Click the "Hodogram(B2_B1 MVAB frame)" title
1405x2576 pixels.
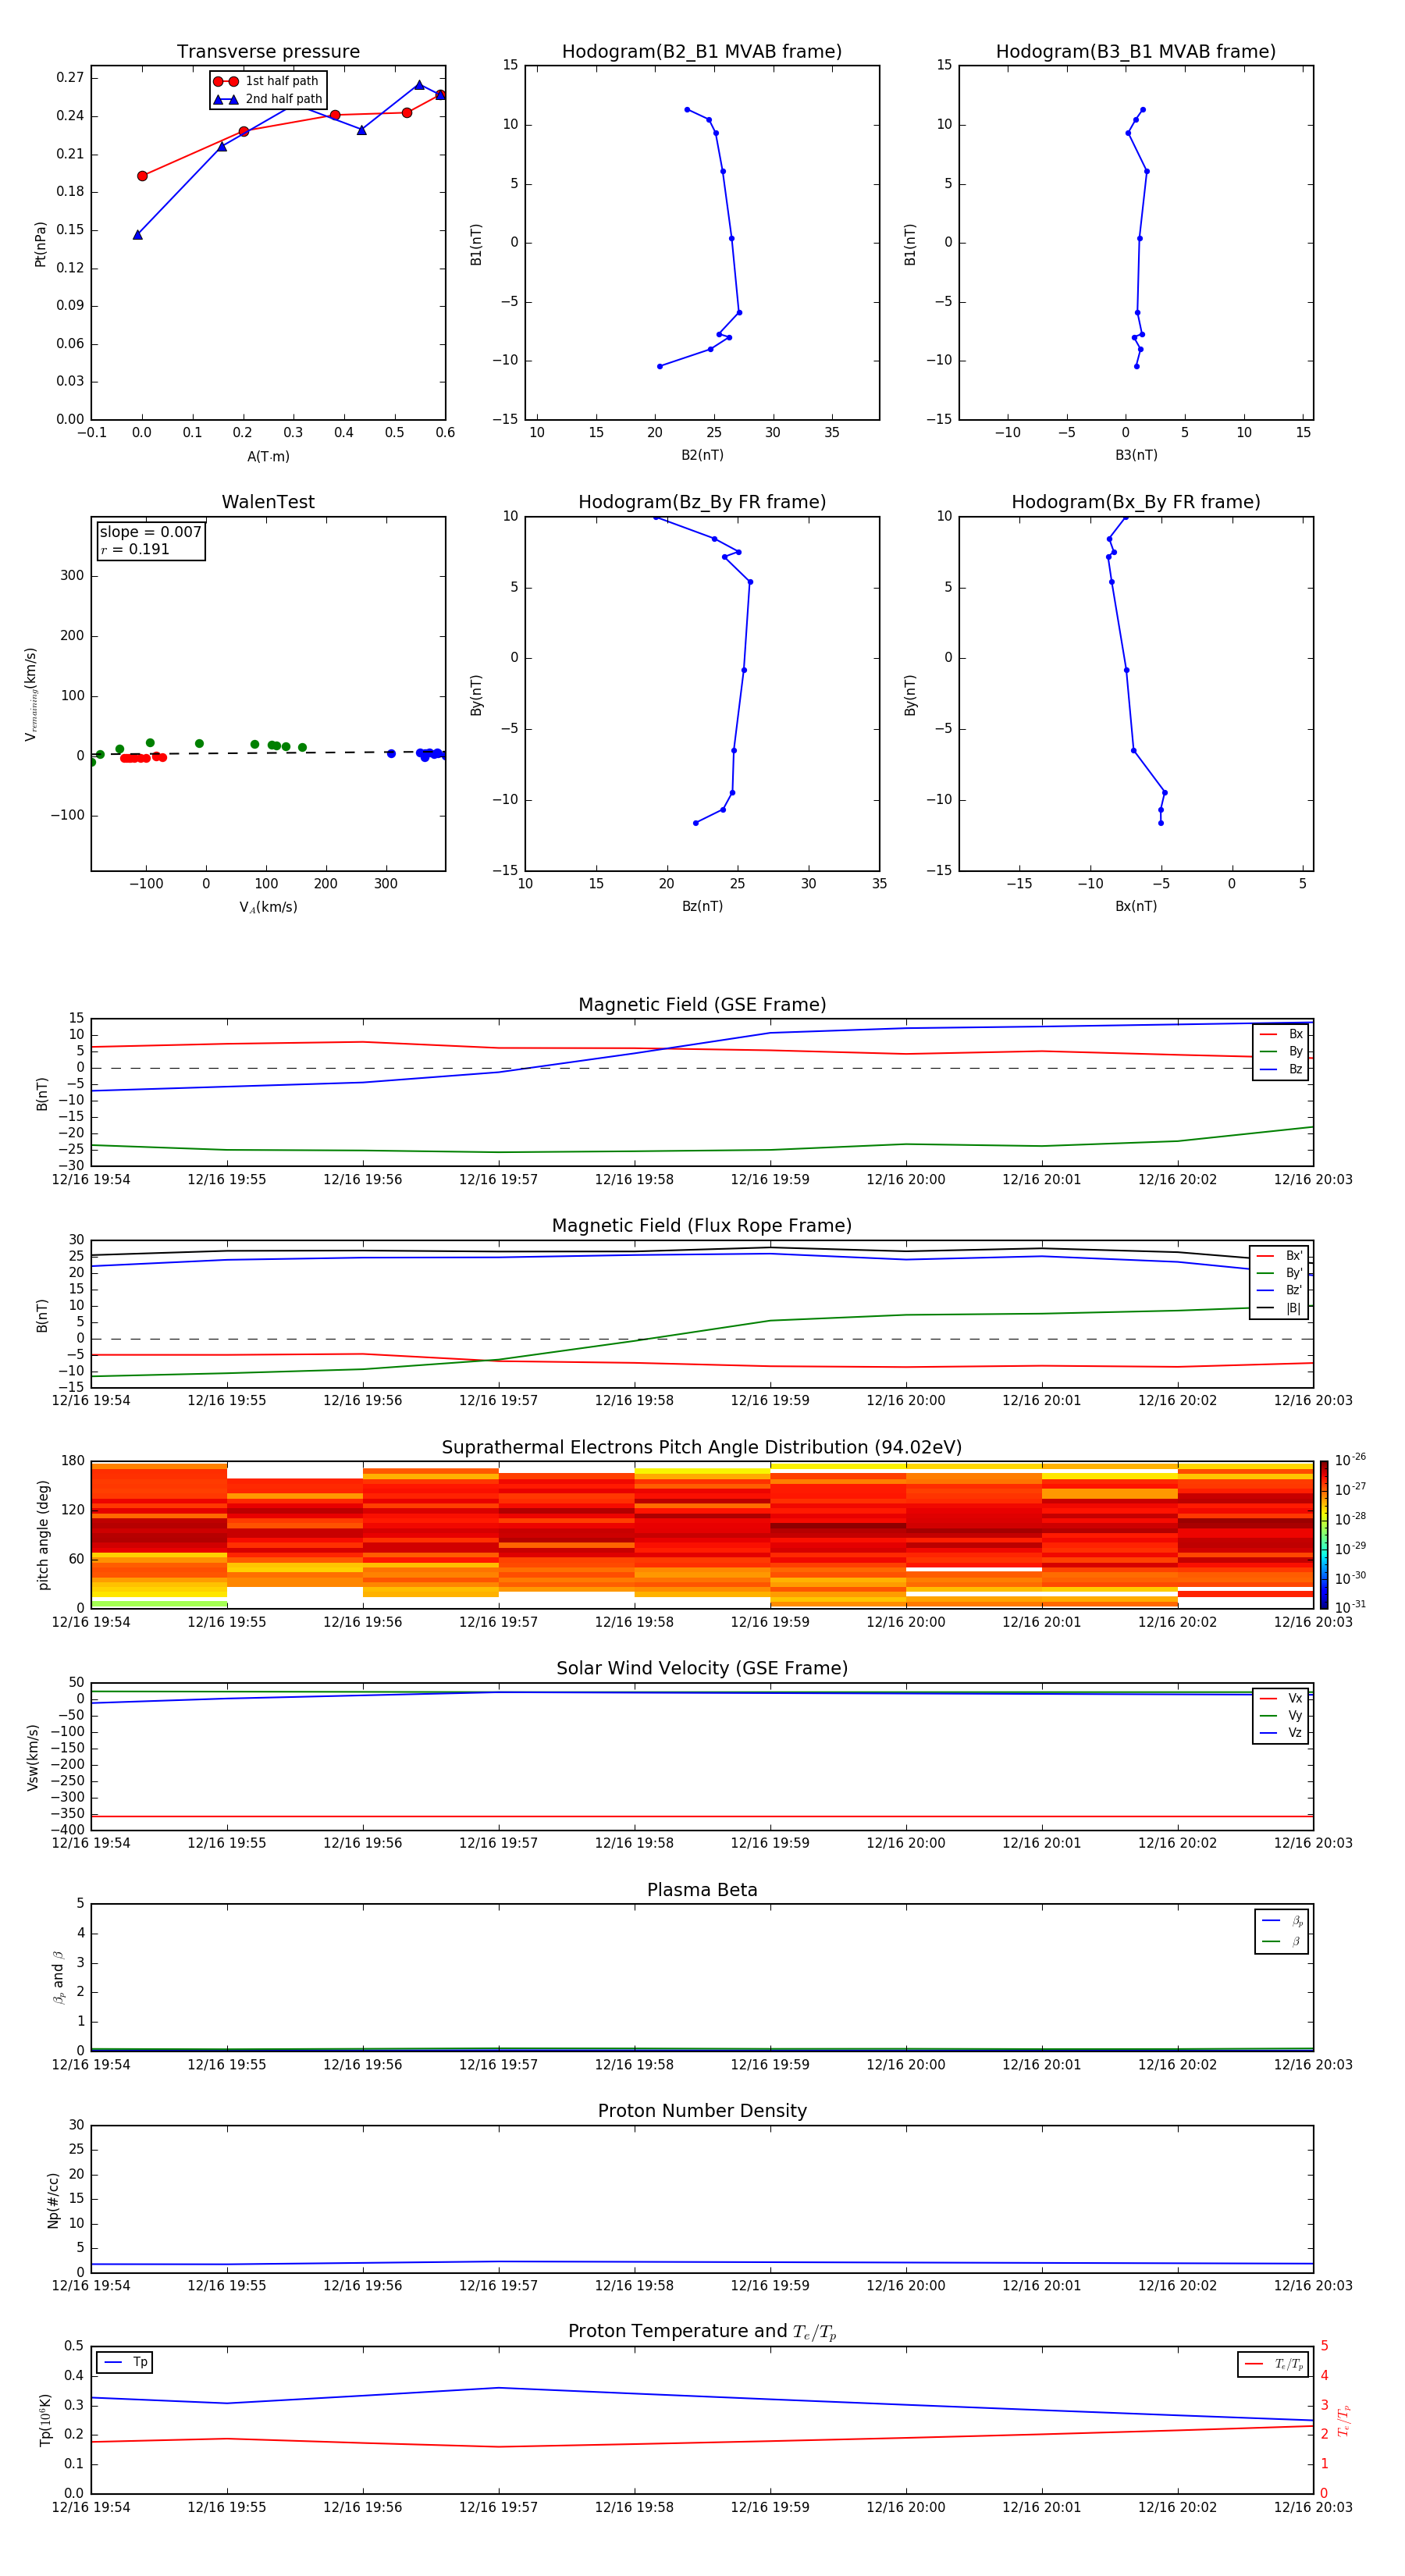point(702,52)
